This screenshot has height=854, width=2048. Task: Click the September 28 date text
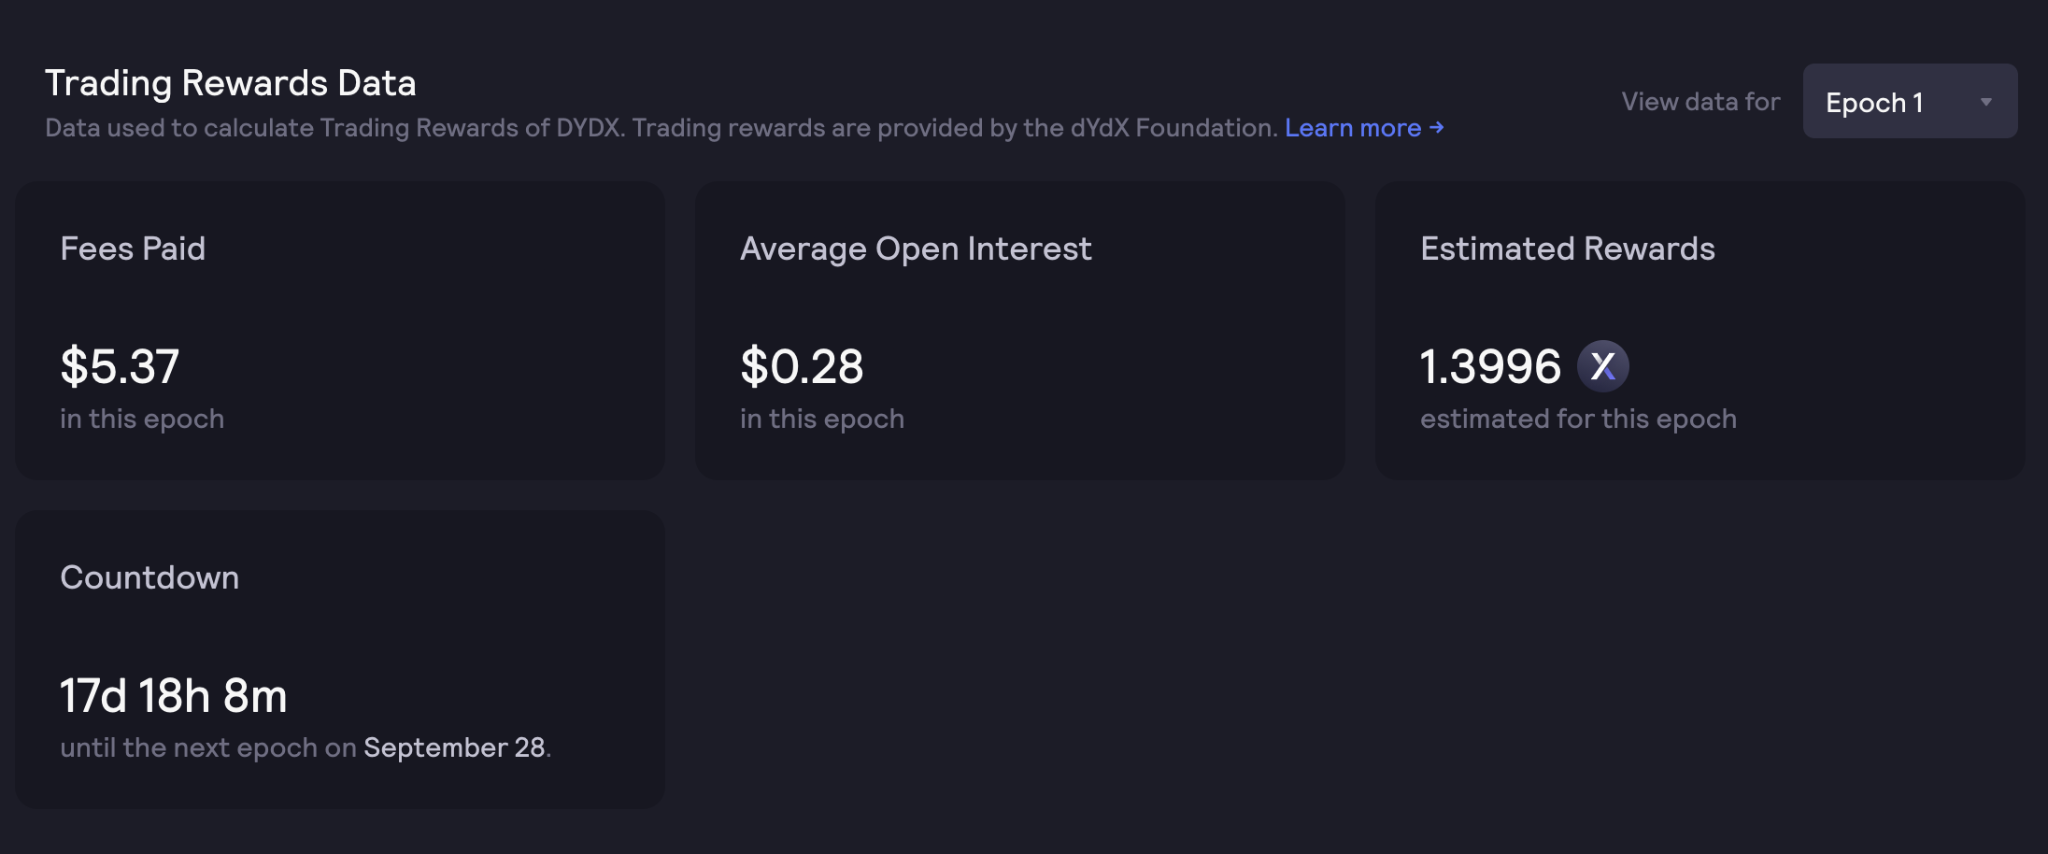coord(454,748)
